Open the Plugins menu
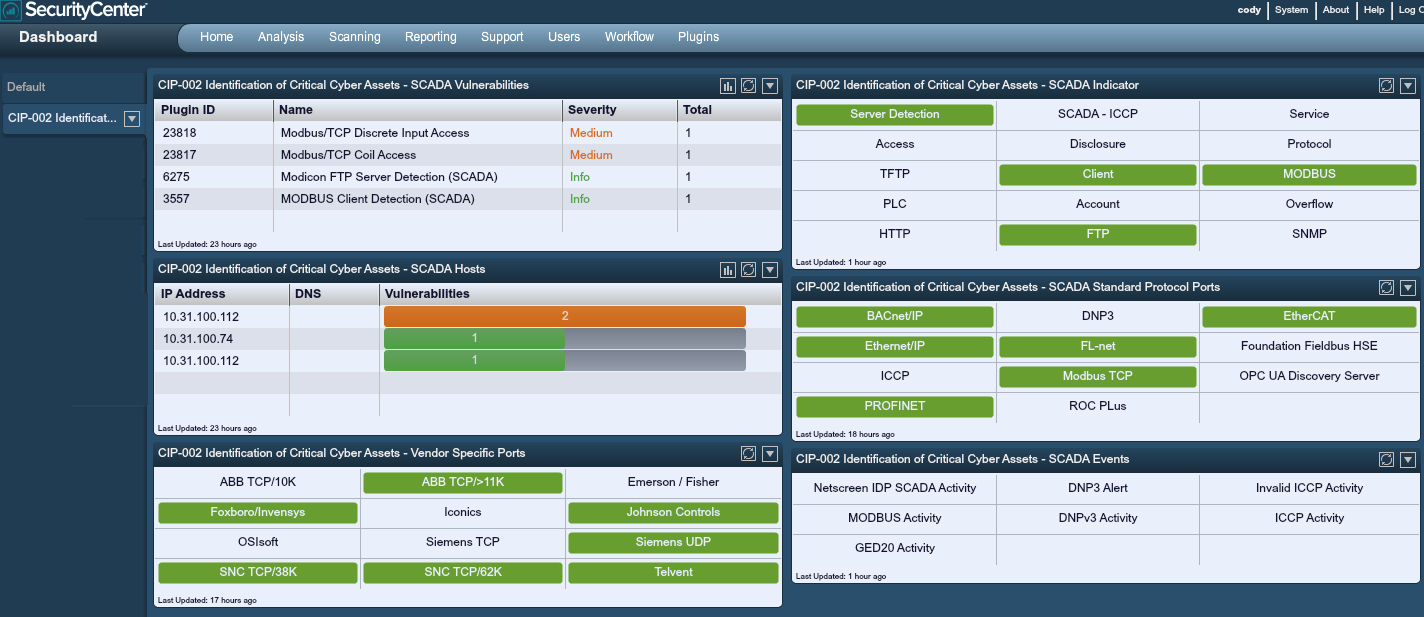Image resolution: width=1424 pixels, height=617 pixels. [x=698, y=37]
